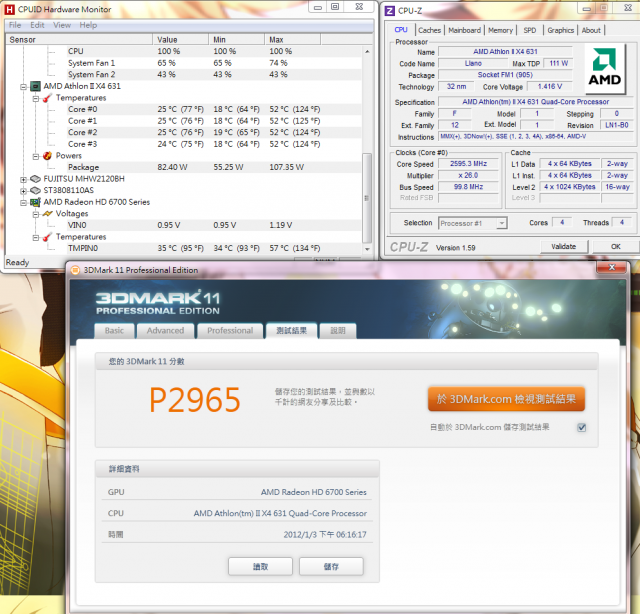
Task: Click the Core Speed 2595.3 MHz field
Action: coord(469,164)
